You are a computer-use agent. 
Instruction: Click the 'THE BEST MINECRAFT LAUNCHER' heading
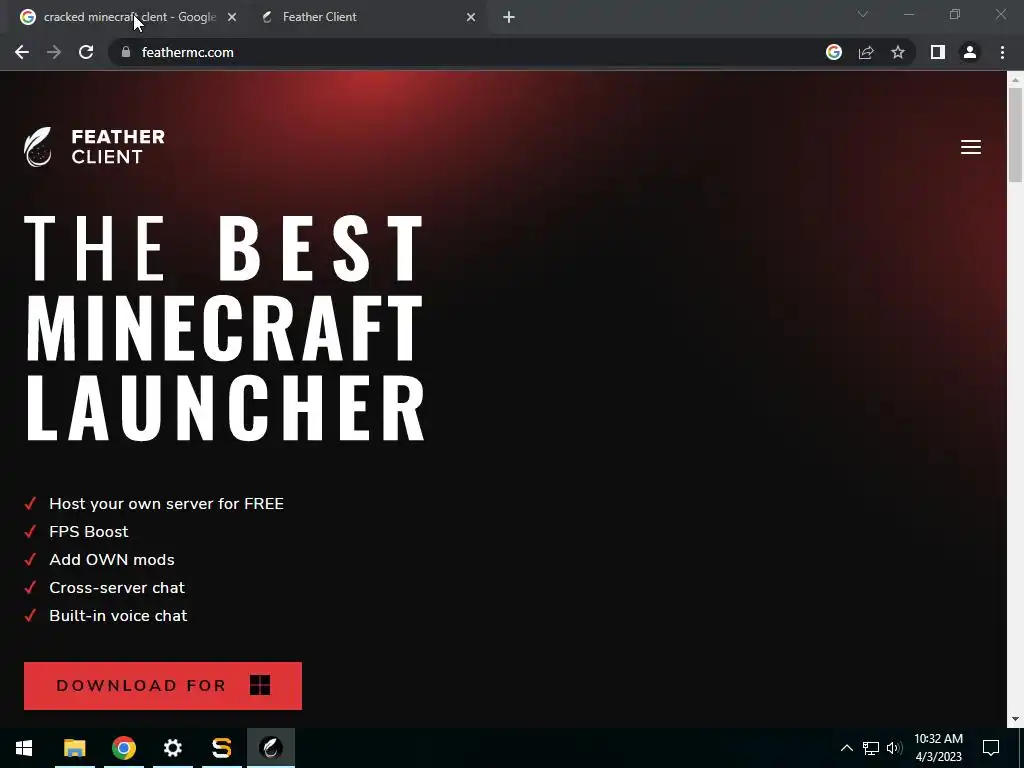click(225, 328)
